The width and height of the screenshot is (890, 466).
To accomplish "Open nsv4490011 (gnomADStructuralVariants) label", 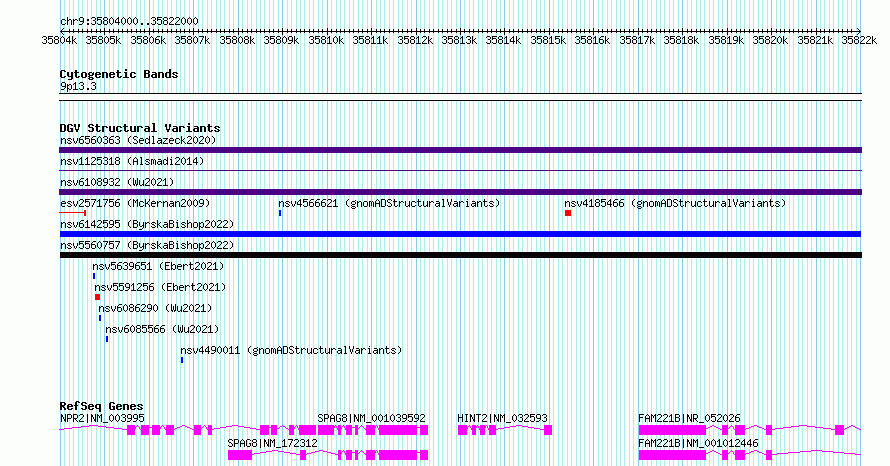I will (x=291, y=350).
